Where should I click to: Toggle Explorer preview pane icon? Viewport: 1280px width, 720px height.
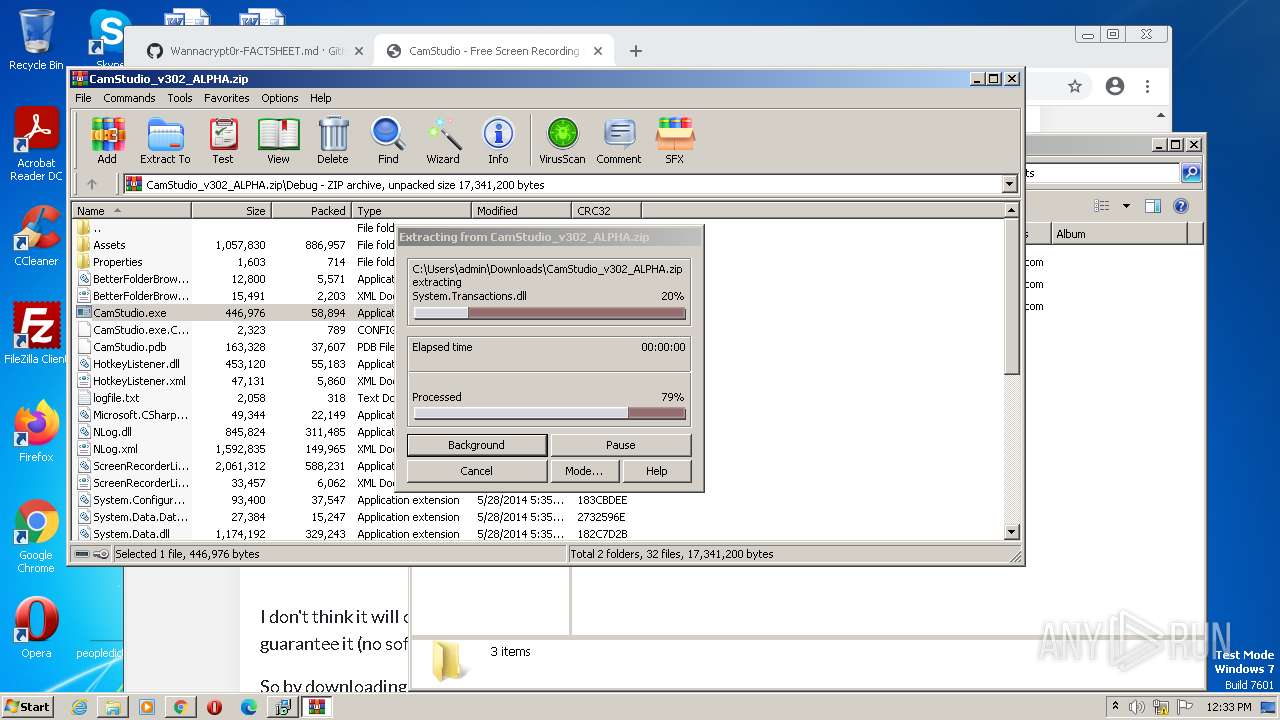coord(1152,206)
